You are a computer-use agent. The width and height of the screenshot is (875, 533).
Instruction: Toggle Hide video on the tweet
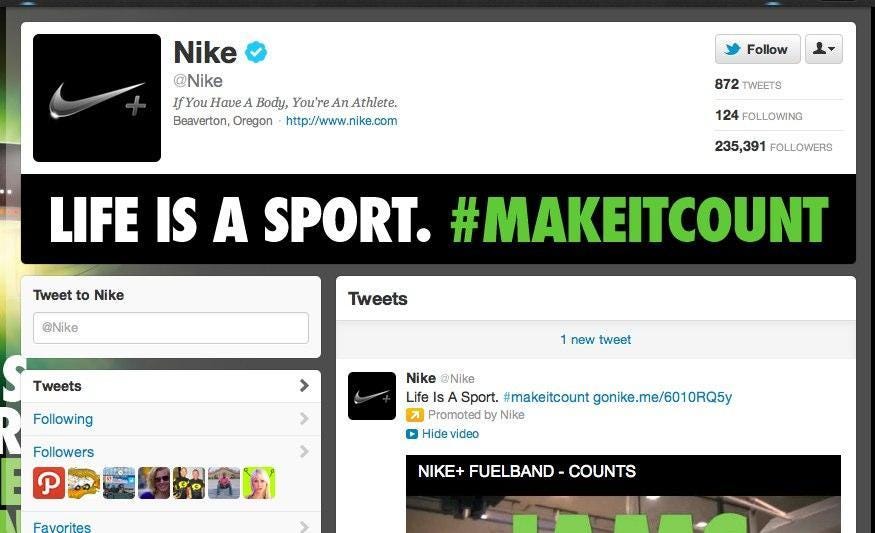(x=450, y=434)
